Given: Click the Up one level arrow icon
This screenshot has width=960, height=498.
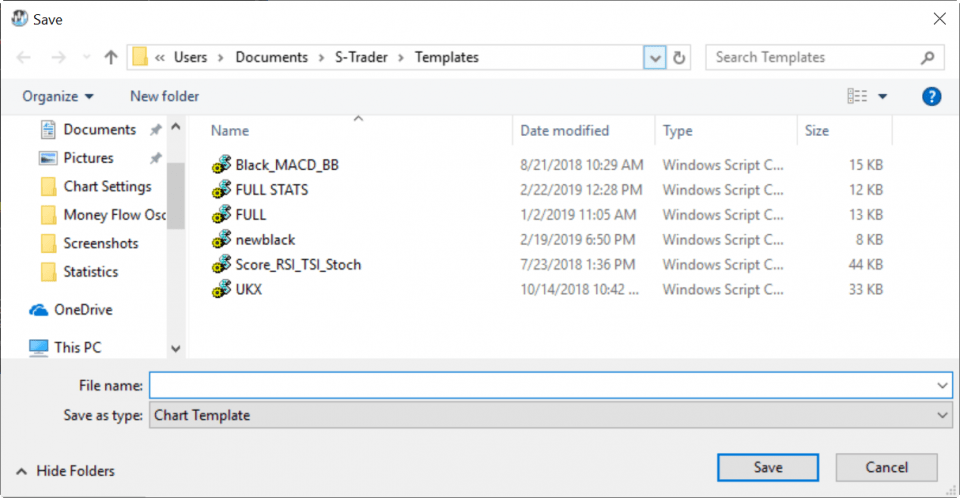Looking at the screenshot, I should coord(111,58).
